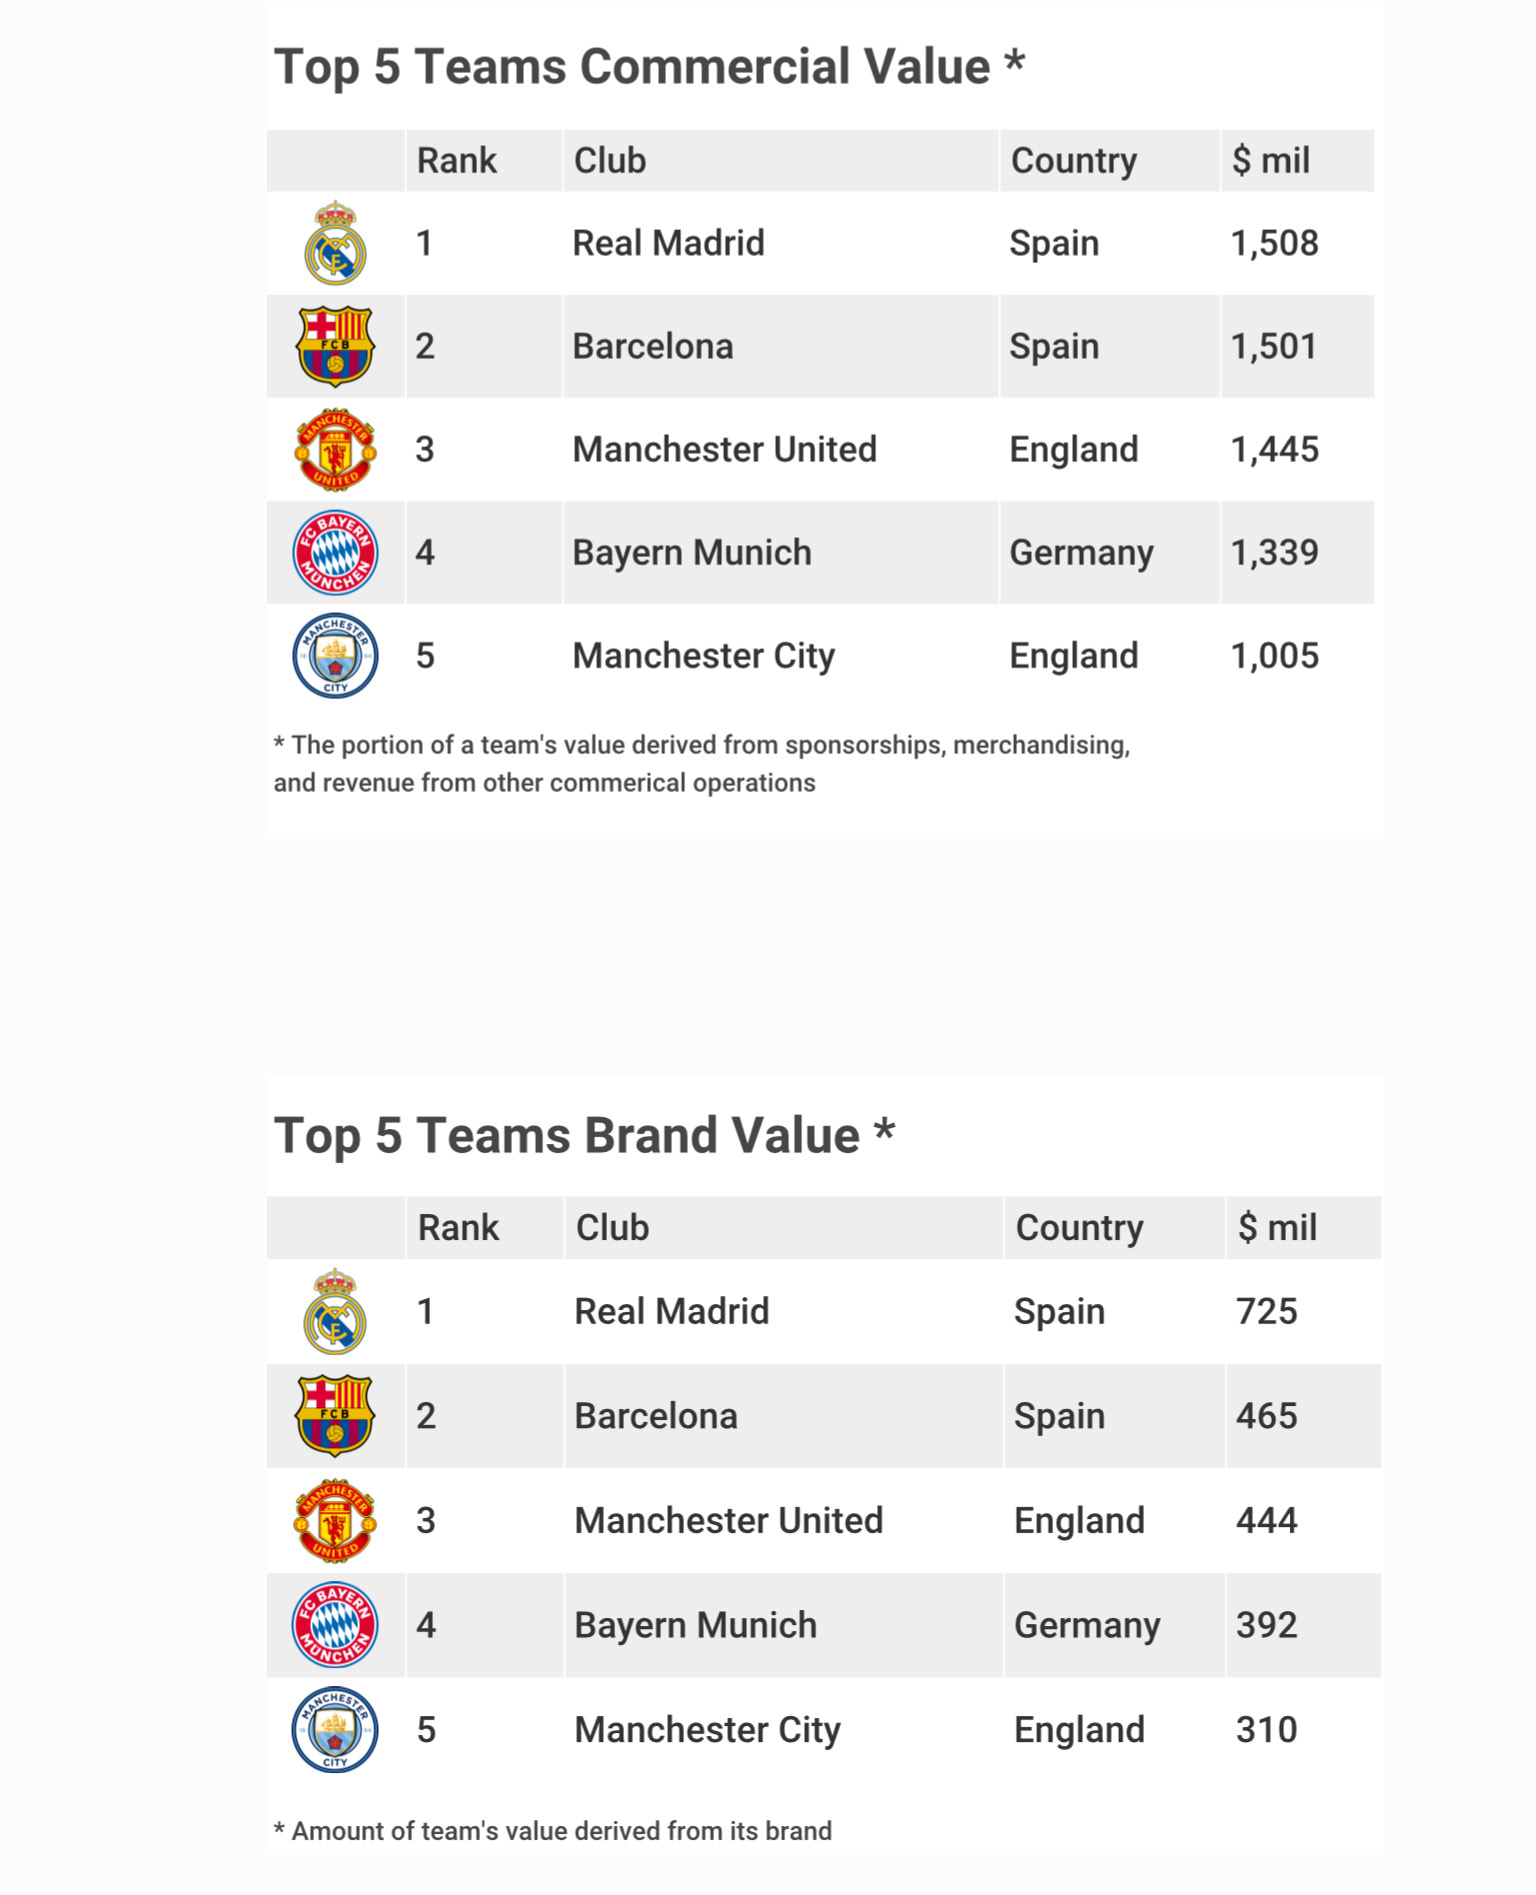The height and width of the screenshot is (1895, 1536).
Task: Click the Country header in Brand Value table
Action: pyautogui.click(x=1079, y=1228)
